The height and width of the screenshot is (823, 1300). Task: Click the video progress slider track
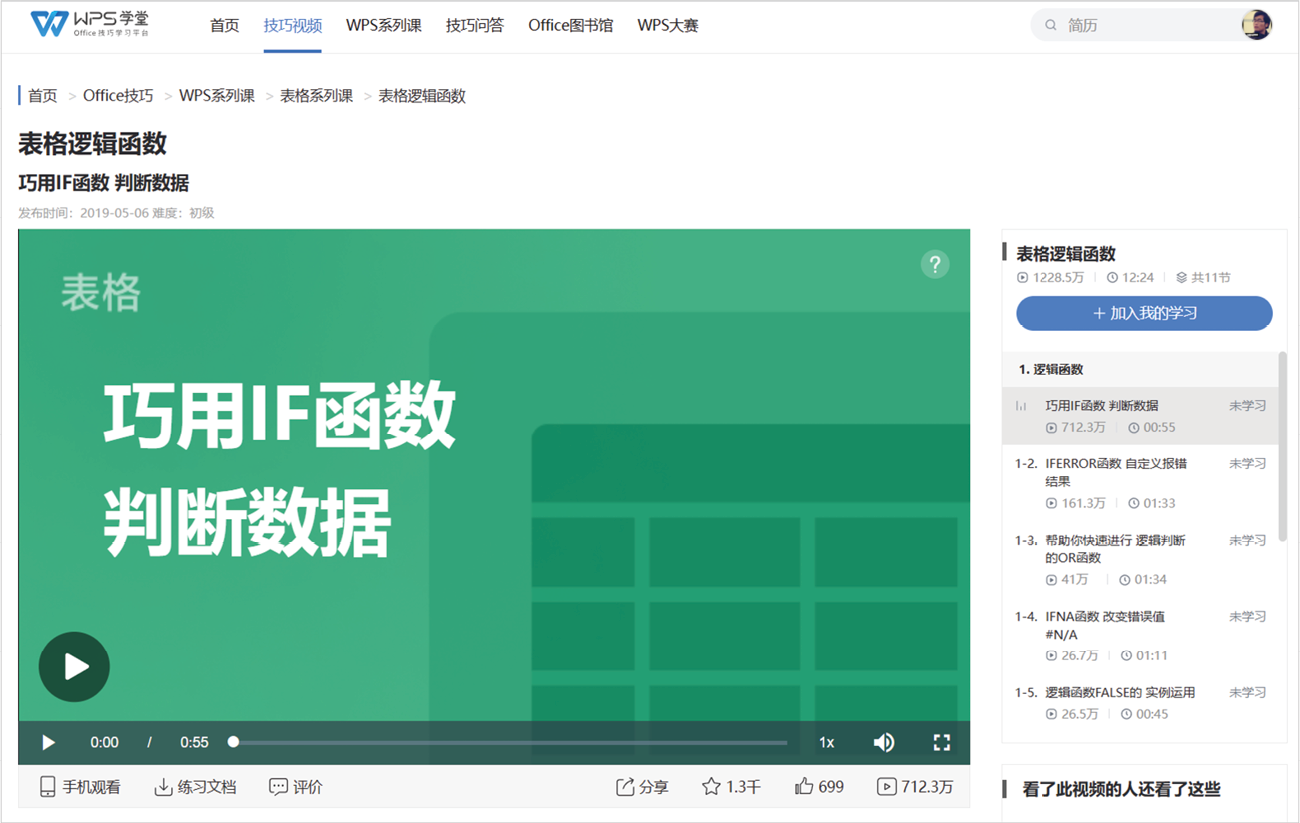[510, 742]
